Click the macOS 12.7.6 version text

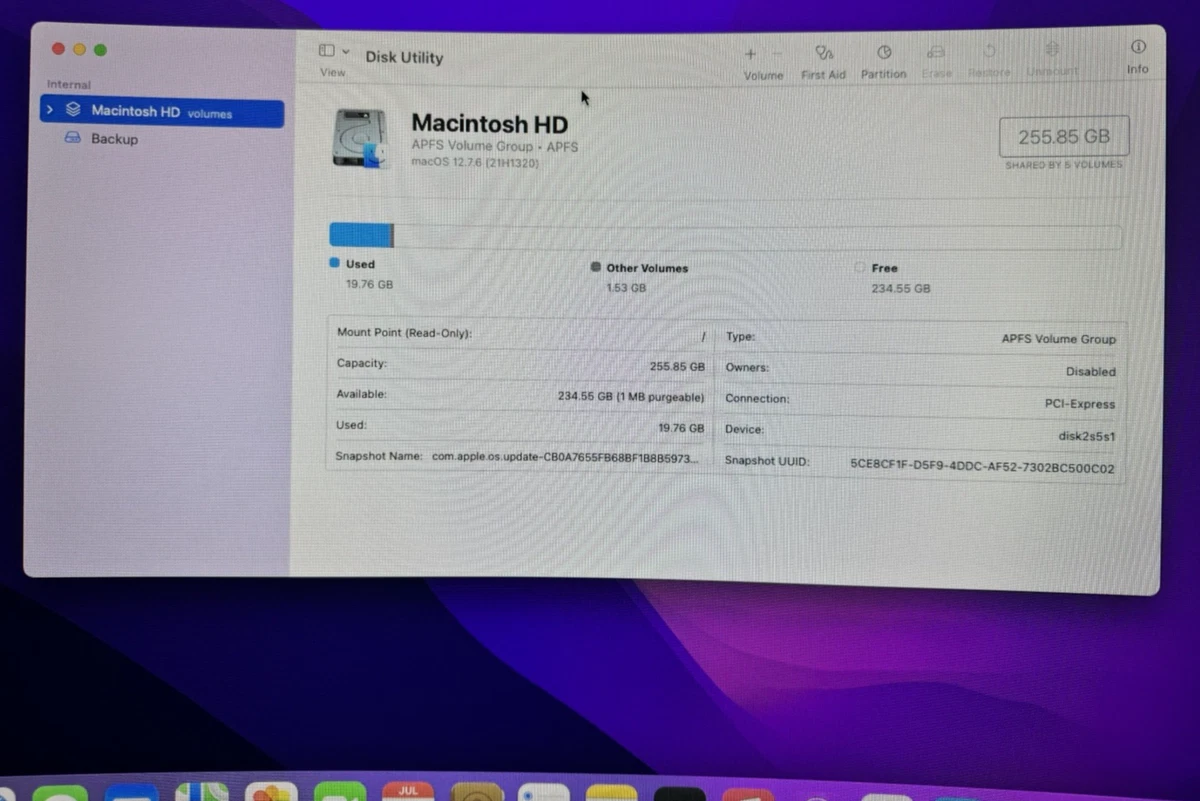pos(475,162)
